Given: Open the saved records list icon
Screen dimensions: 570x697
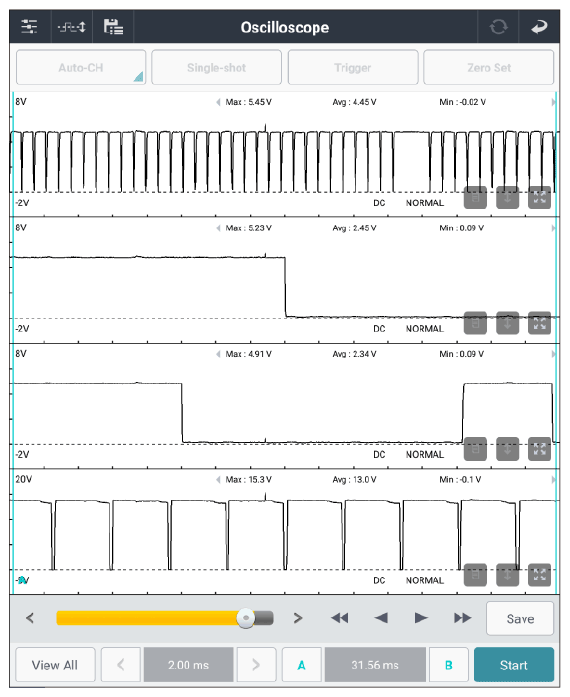Looking at the screenshot, I should [x=113, y=27].
